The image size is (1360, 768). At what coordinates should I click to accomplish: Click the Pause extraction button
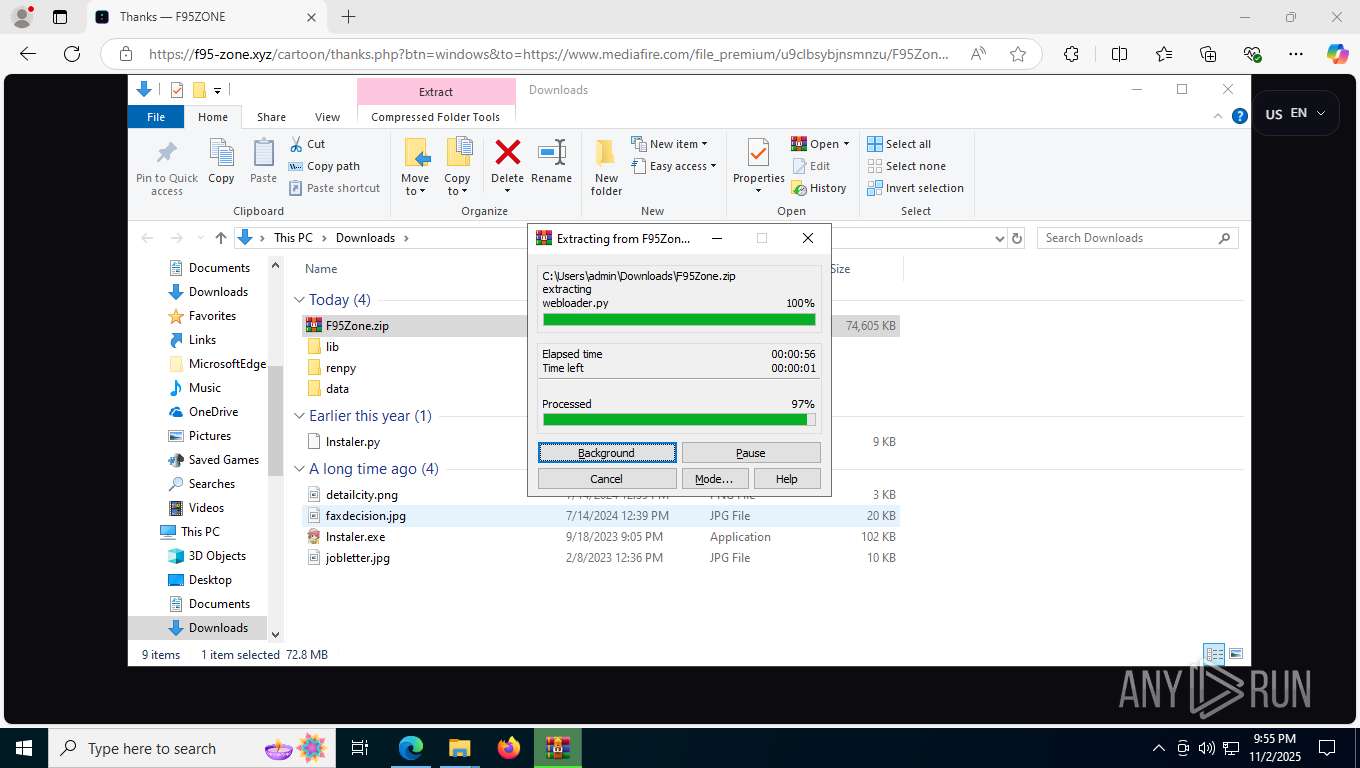click(x=751, y=453)
